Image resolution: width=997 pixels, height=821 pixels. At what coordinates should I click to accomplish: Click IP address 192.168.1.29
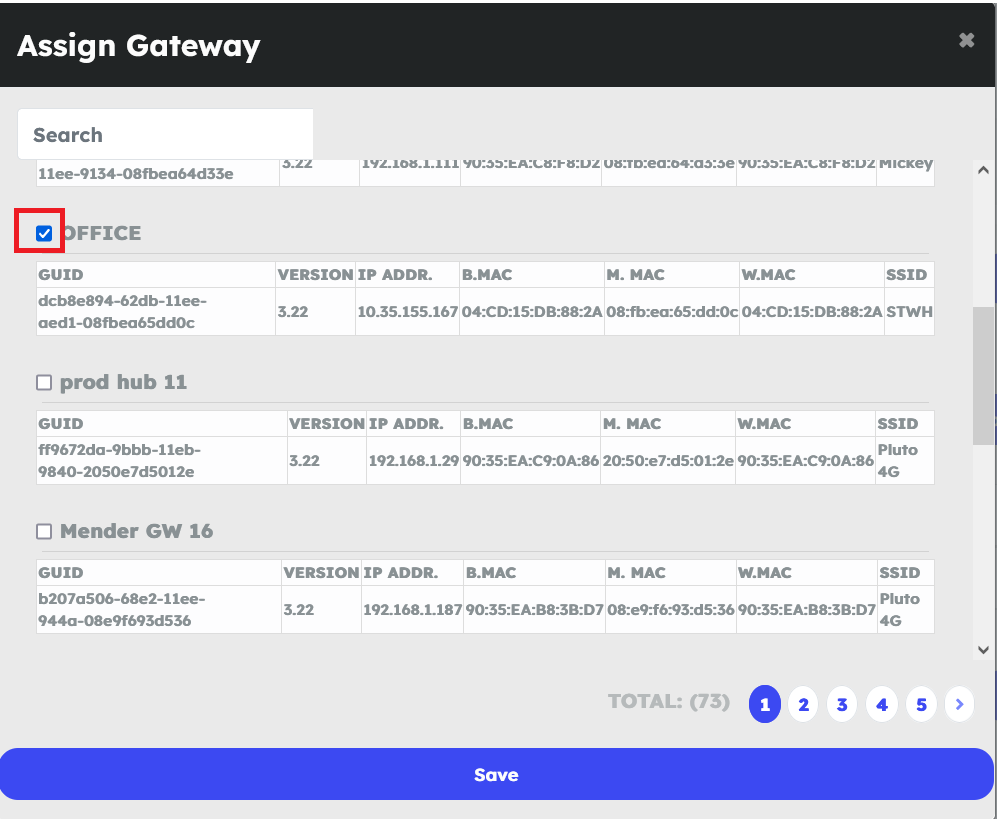click(413, 461)
